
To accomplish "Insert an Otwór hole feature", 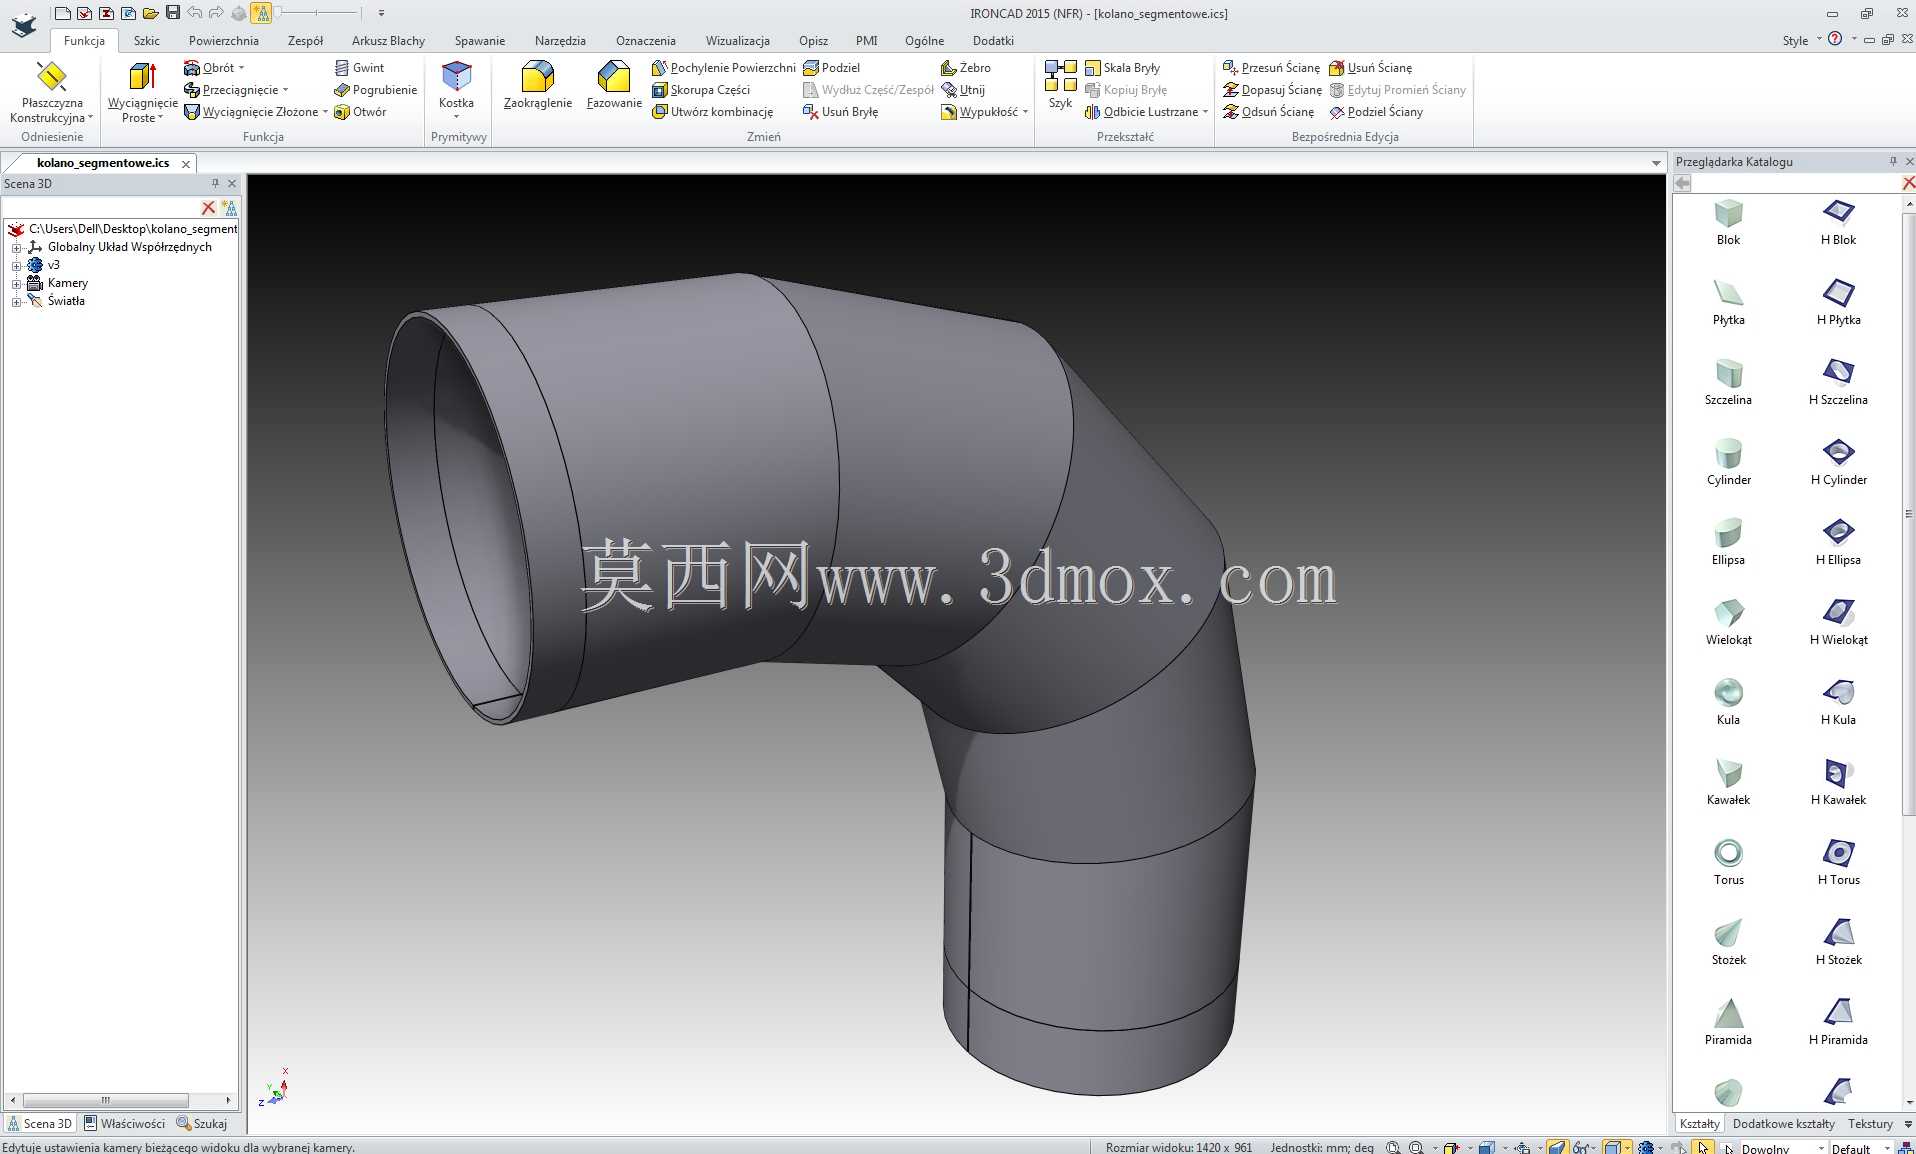I will pos(360,112).
